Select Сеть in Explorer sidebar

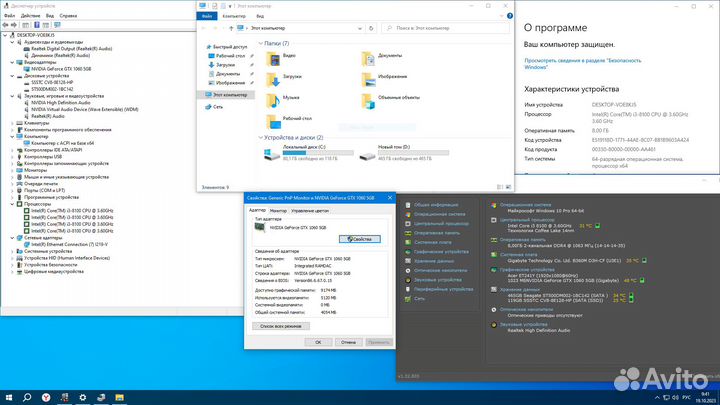[x=218, y=107]
